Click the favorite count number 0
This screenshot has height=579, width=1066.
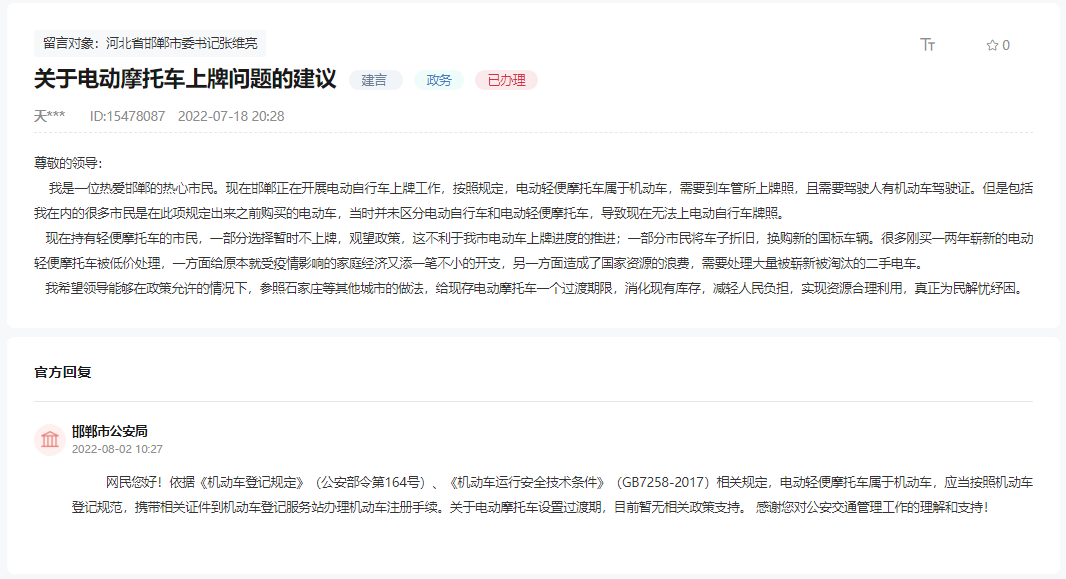pos(1006,46)
